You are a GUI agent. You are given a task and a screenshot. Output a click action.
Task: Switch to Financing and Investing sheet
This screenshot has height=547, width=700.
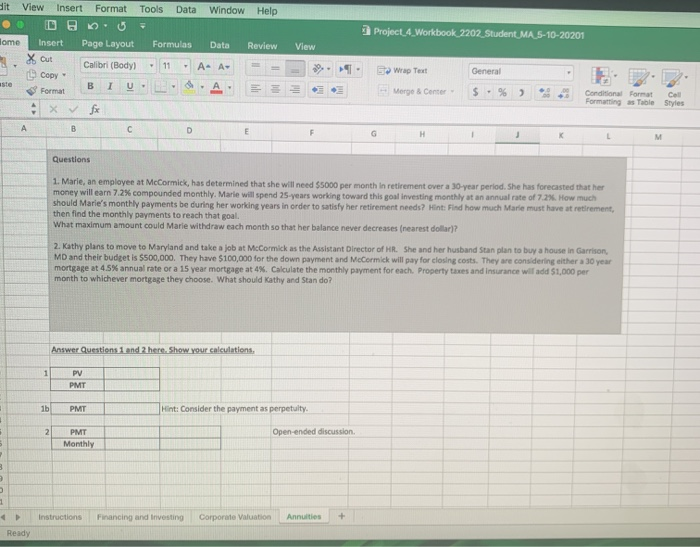pos(140,517)
